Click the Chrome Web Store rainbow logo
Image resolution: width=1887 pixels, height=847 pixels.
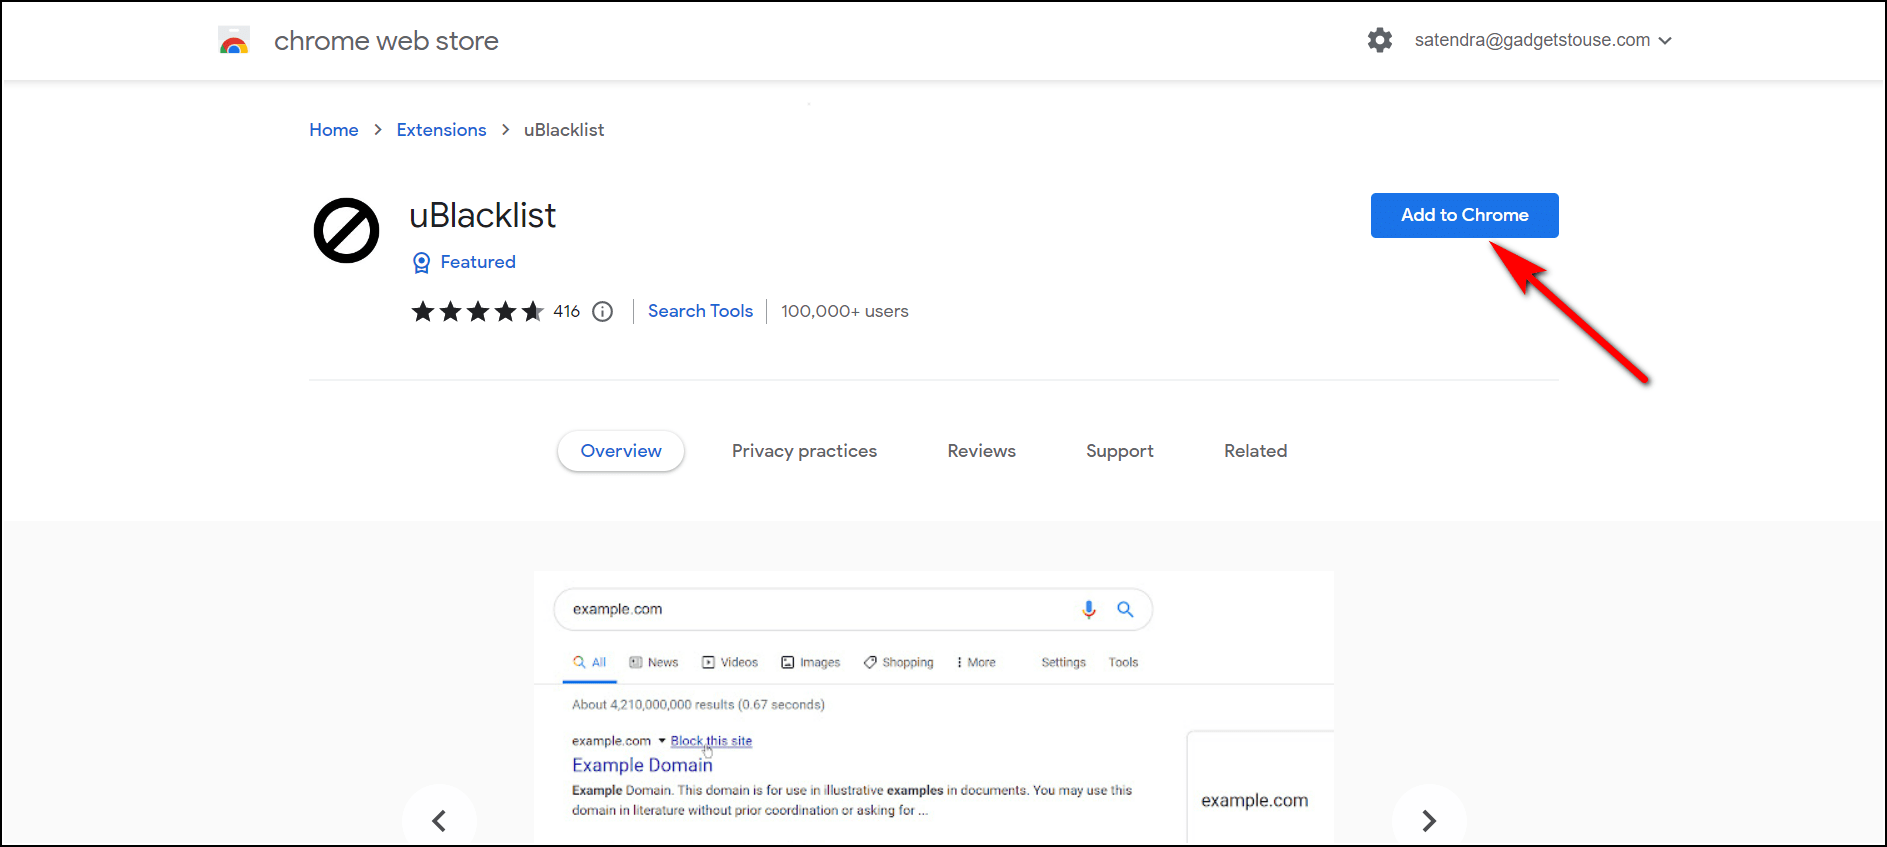234,41
